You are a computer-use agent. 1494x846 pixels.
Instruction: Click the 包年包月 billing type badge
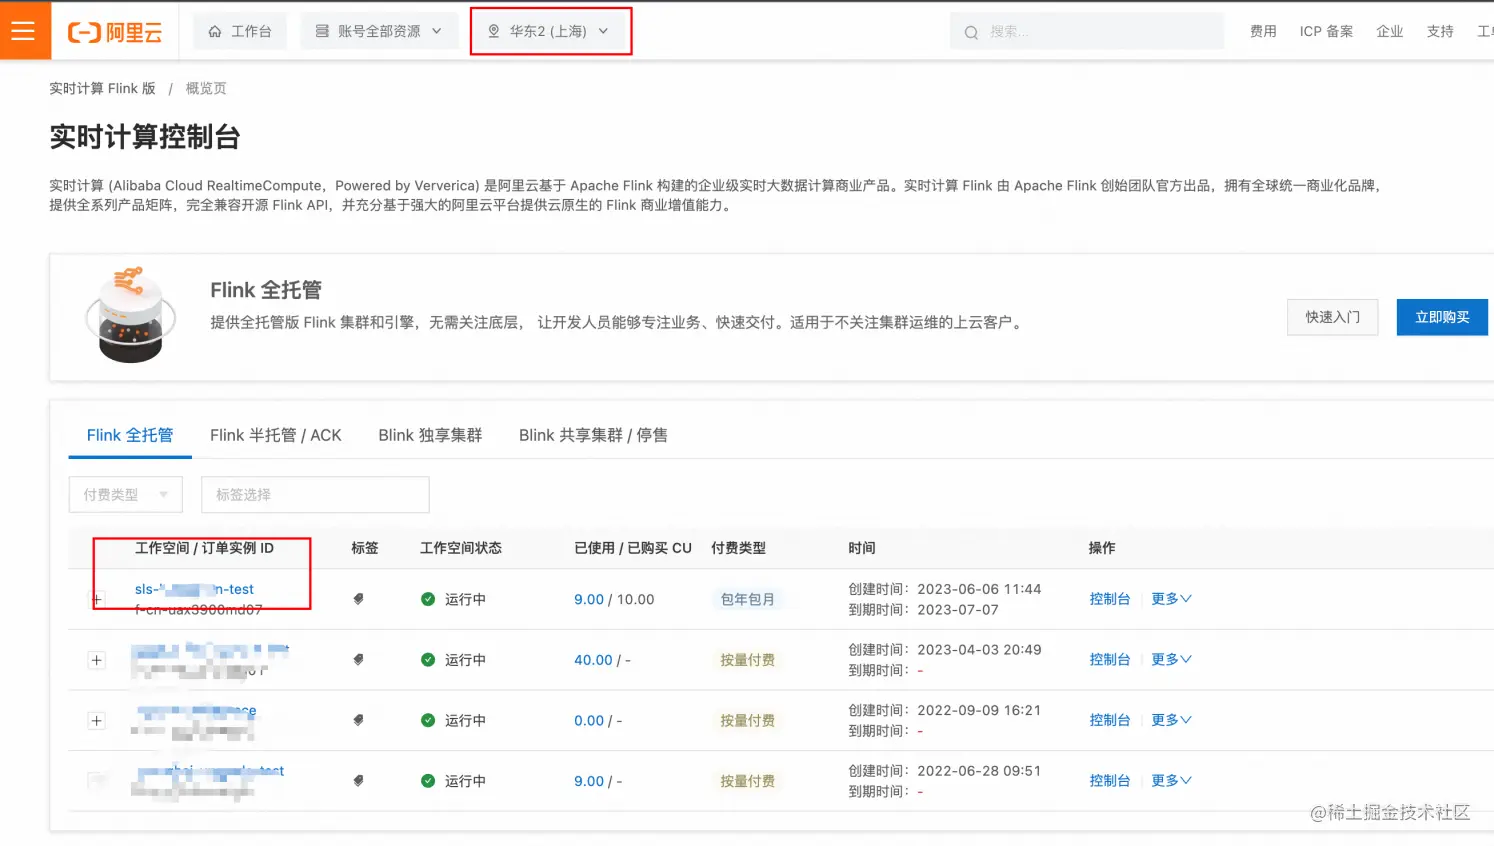point(748,599)
